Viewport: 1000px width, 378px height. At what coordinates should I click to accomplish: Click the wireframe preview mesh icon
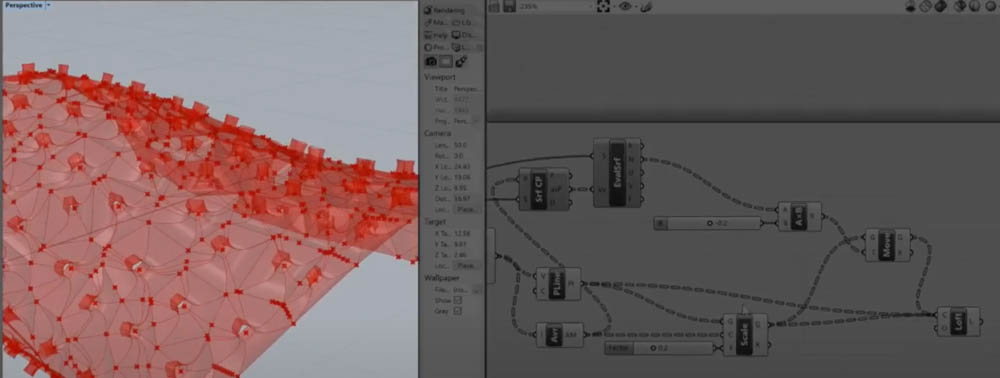point(927,6)
